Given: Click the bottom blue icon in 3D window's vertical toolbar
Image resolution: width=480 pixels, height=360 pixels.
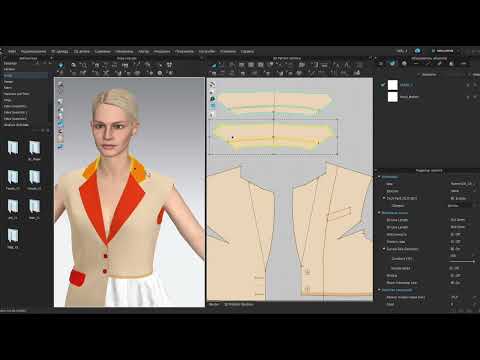Looking at the screenshot, I should click(x=60, y=147).
